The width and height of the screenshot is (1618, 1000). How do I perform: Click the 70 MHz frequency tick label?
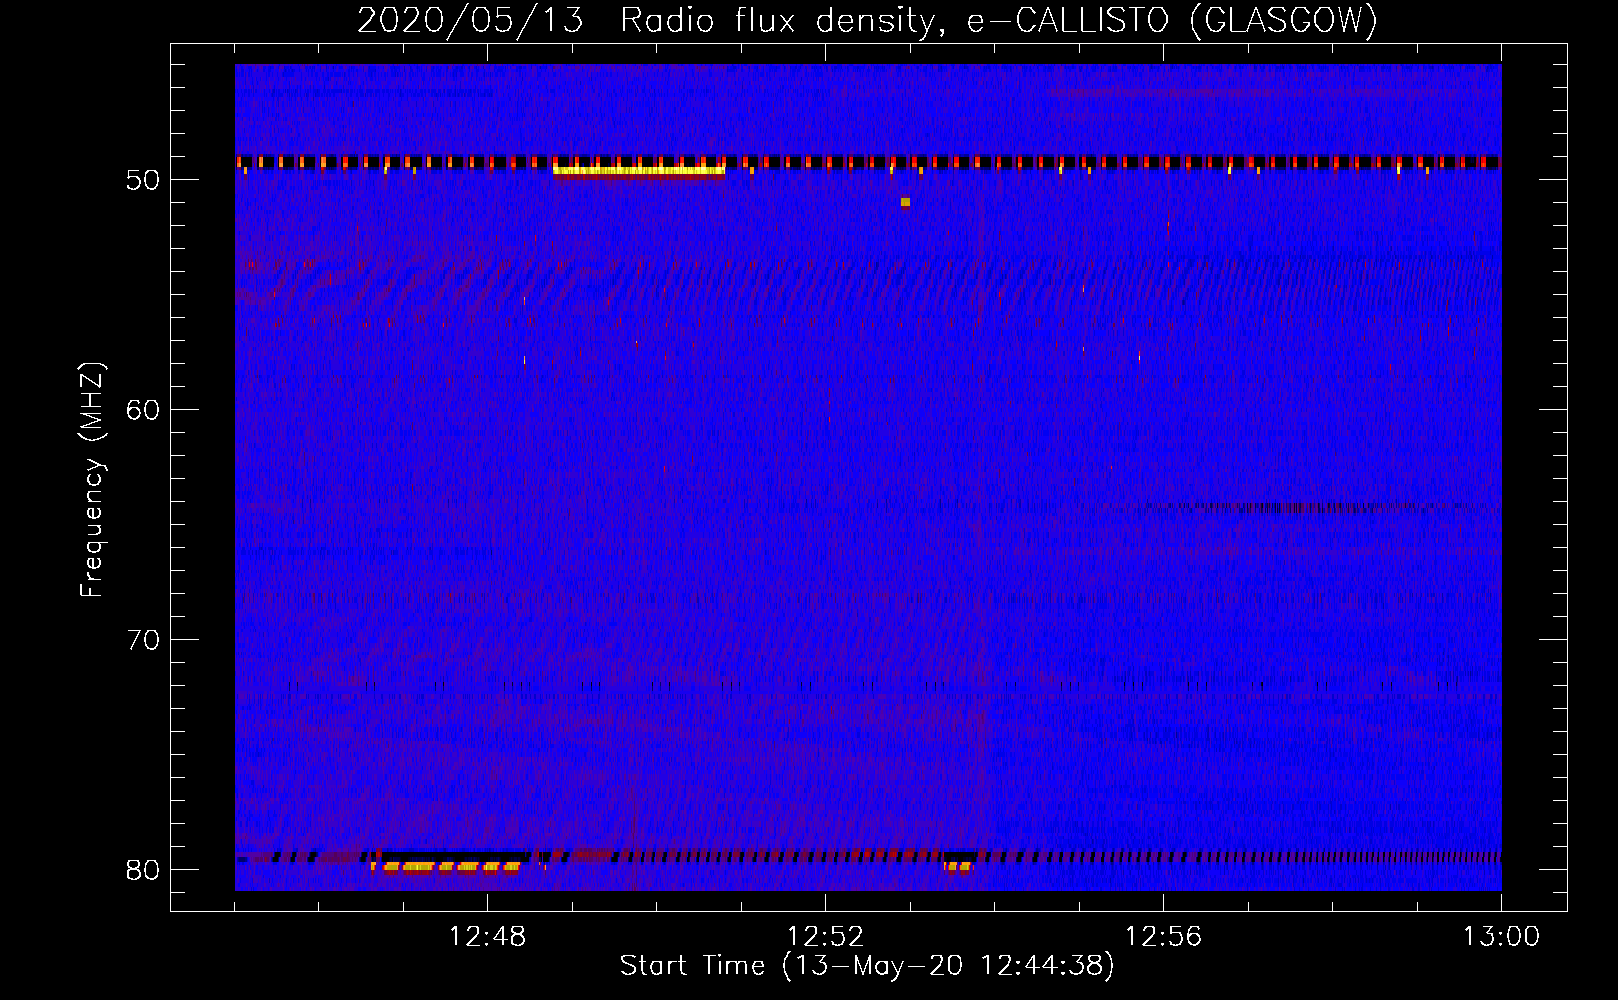(x=144, y=640)
